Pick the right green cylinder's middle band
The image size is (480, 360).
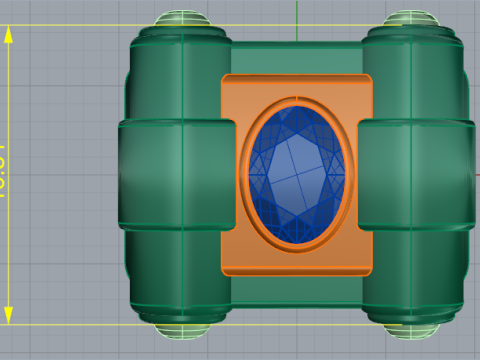pyautogui.click(x=417, y=175)
